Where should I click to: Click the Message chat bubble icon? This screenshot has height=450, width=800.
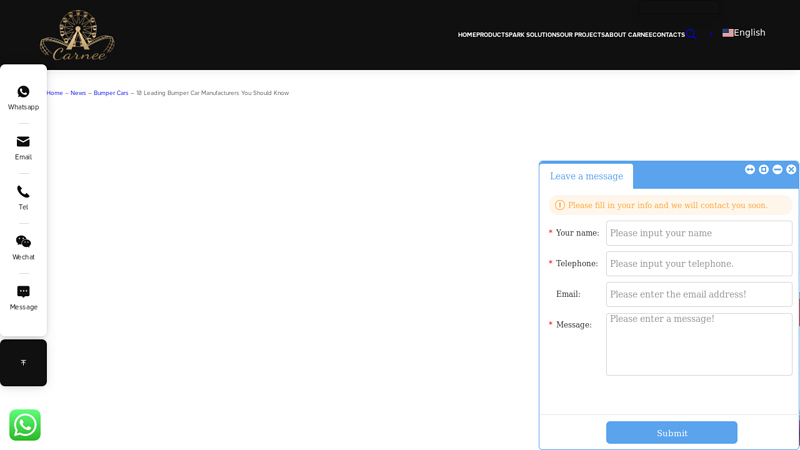tap(23, 292)
